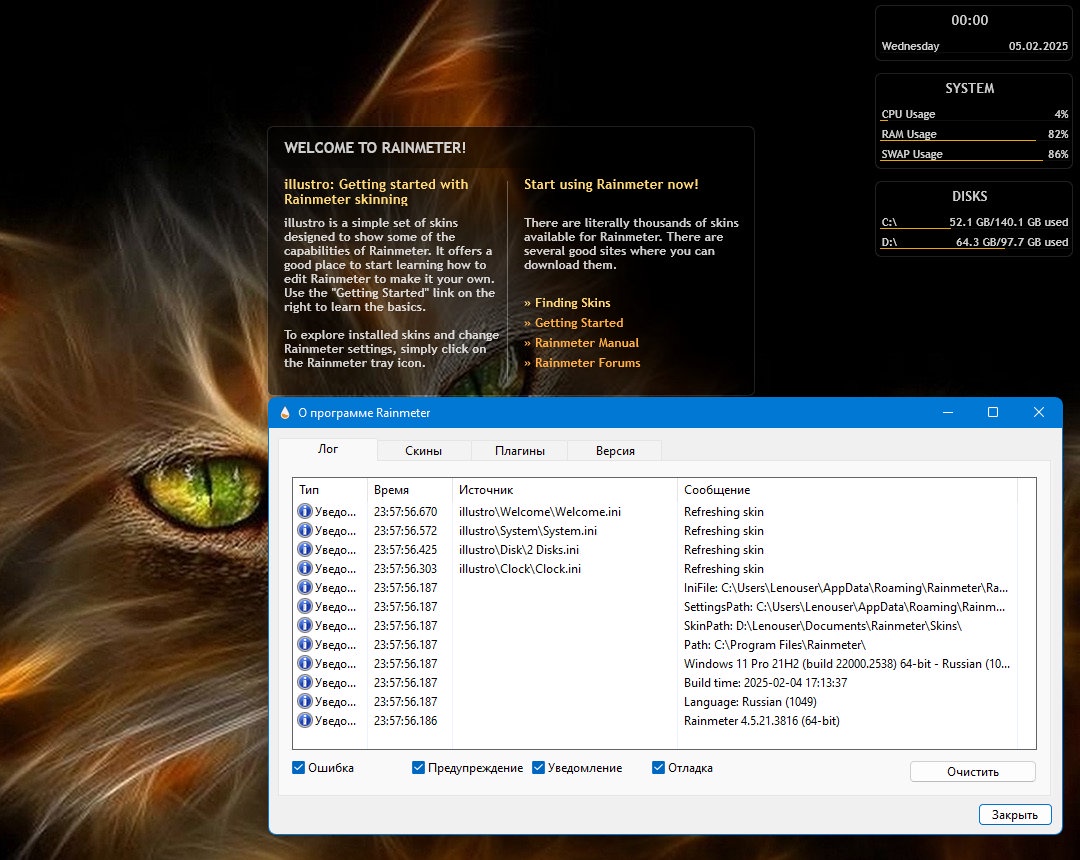
Task: Disable the Уведомление filter checkbox
Action: [x=539, y=768]
